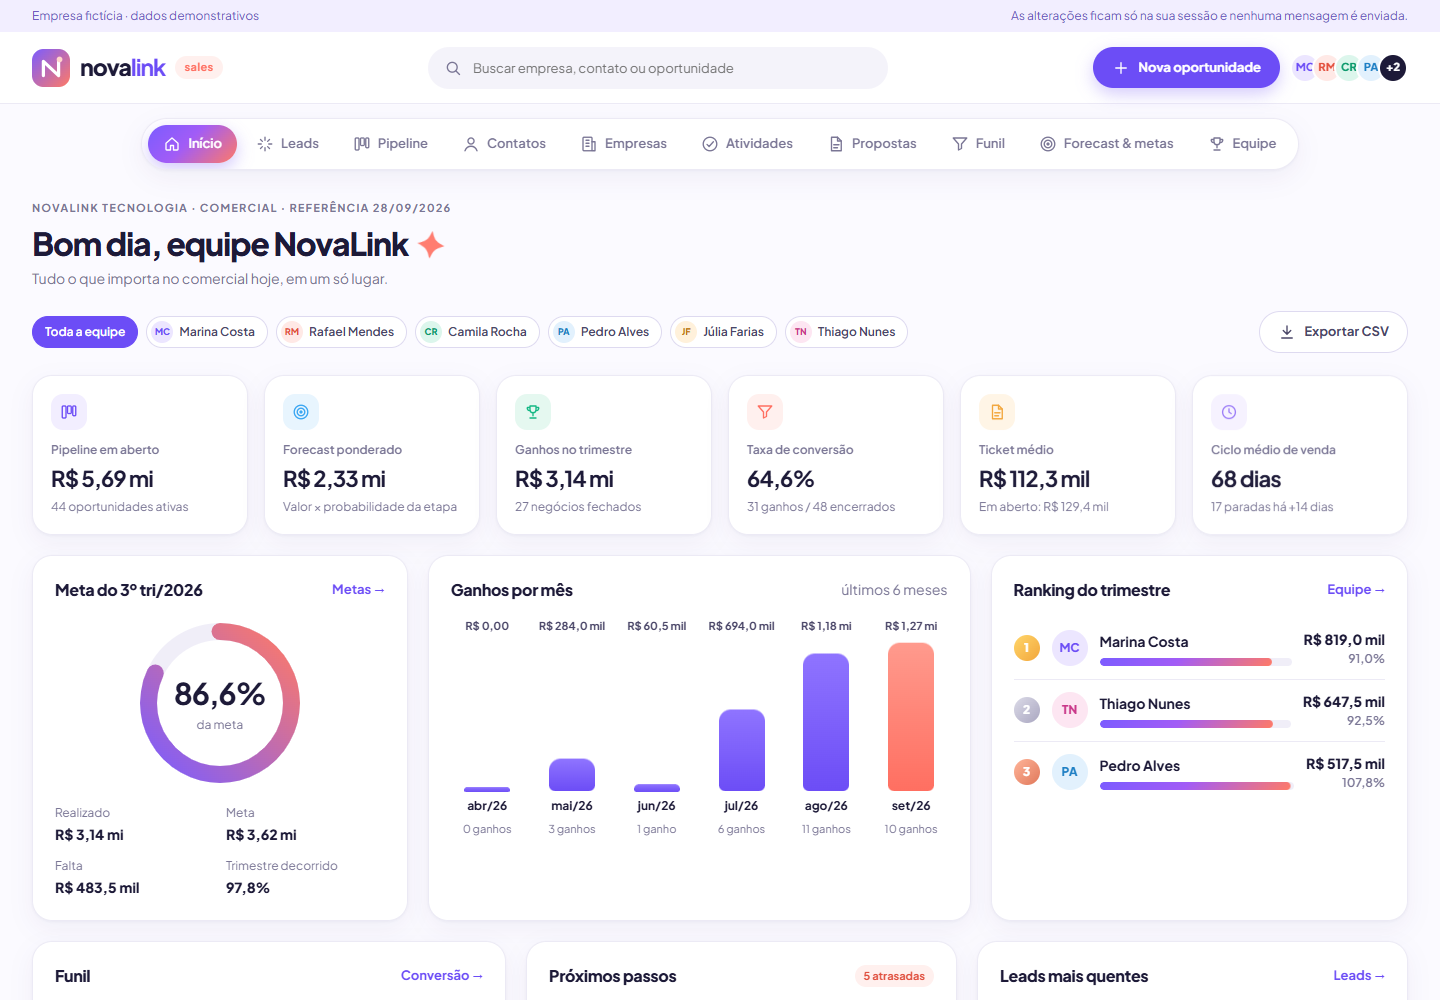Click the Ticket médio document icon

click(x=997, y=412)
